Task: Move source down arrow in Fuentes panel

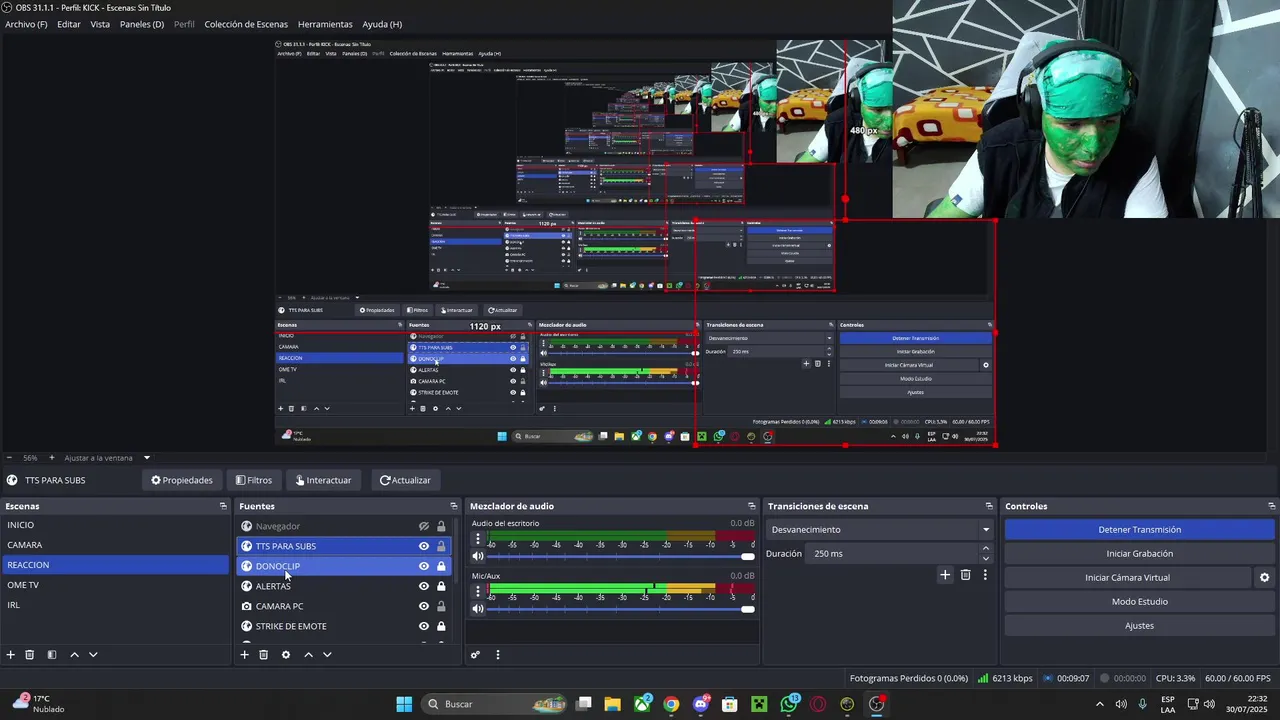Action: (x=327, y=655)
